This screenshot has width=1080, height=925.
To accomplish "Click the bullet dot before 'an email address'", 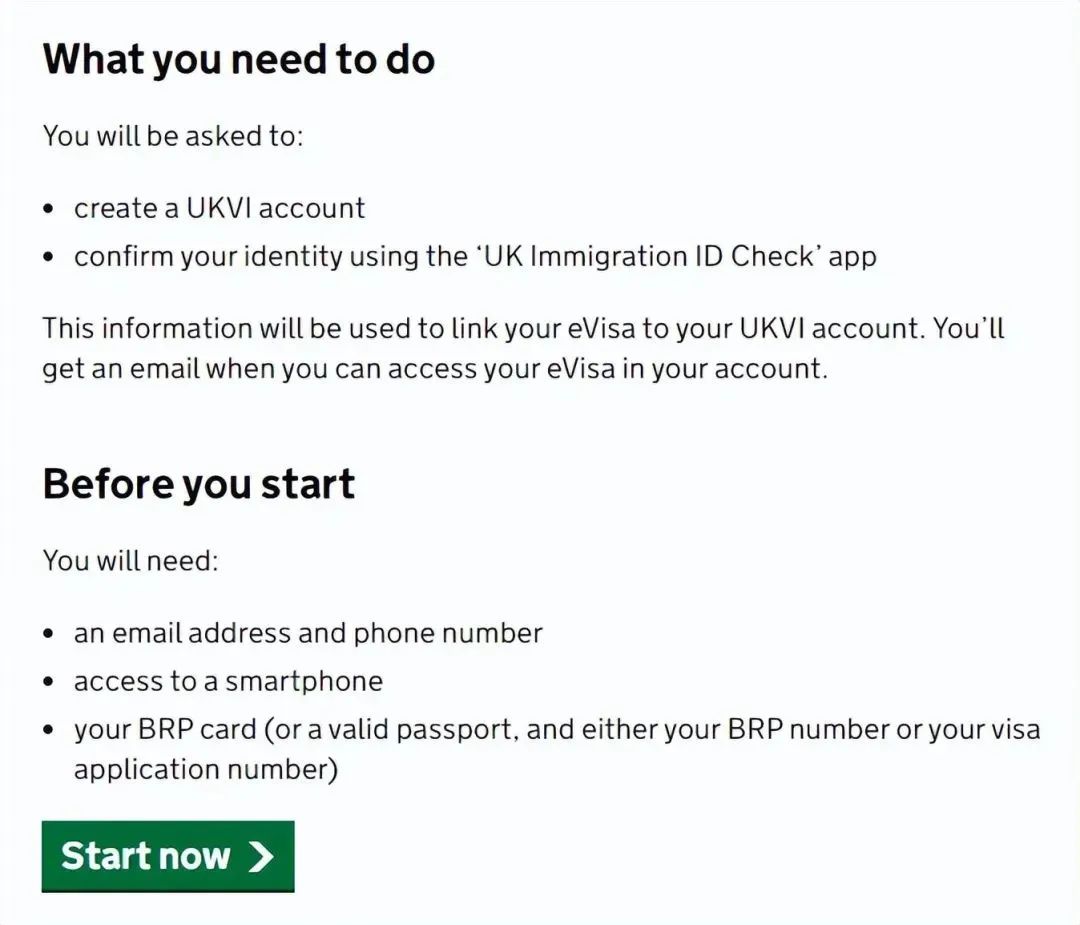I will [x=48, y=634].
